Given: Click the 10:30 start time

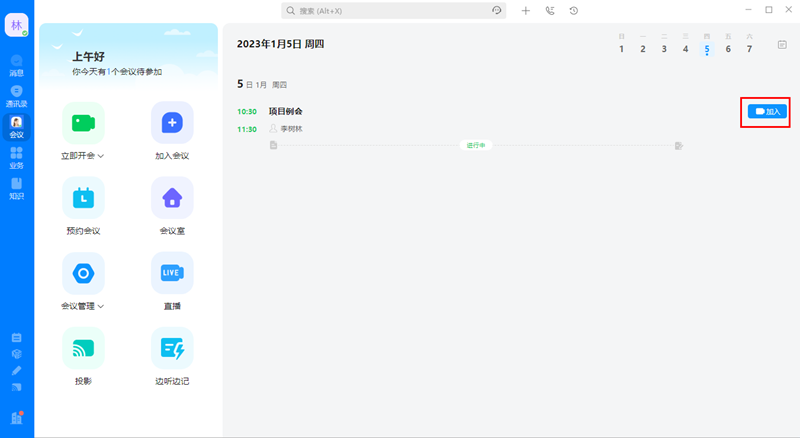Looking at the screenshot, I should click(247, 111).
